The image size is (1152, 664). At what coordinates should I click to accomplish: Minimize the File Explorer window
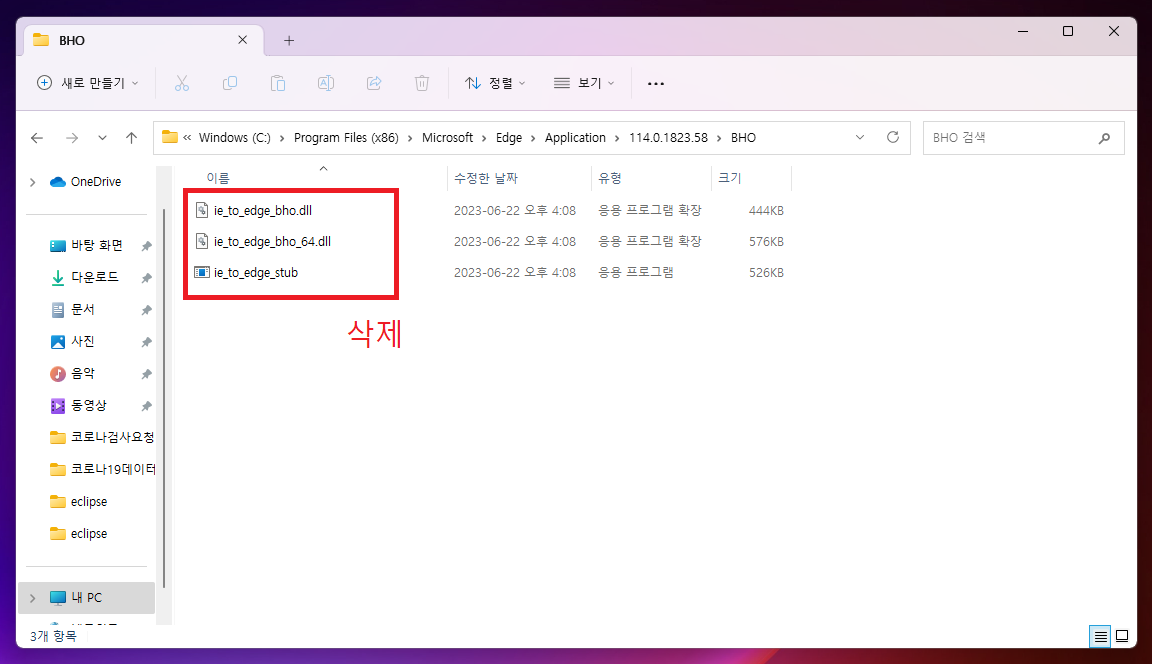pos(1023,31)
